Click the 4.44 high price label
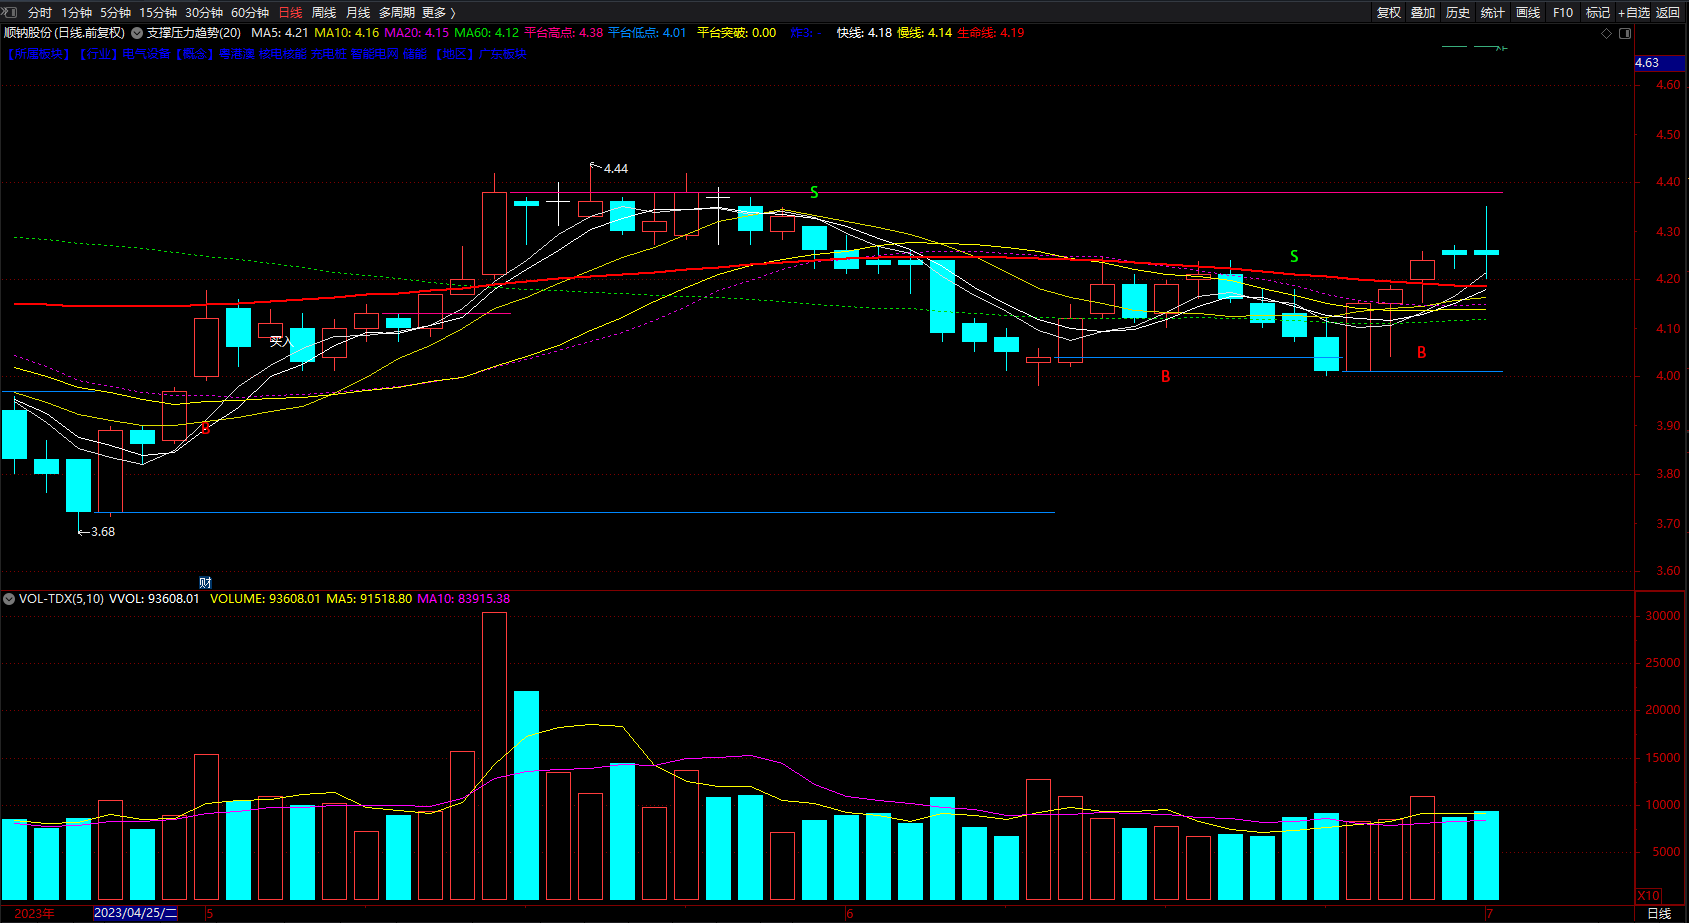Image resolution: width=1689 pixels, height=923 pixels. [616, 169]
